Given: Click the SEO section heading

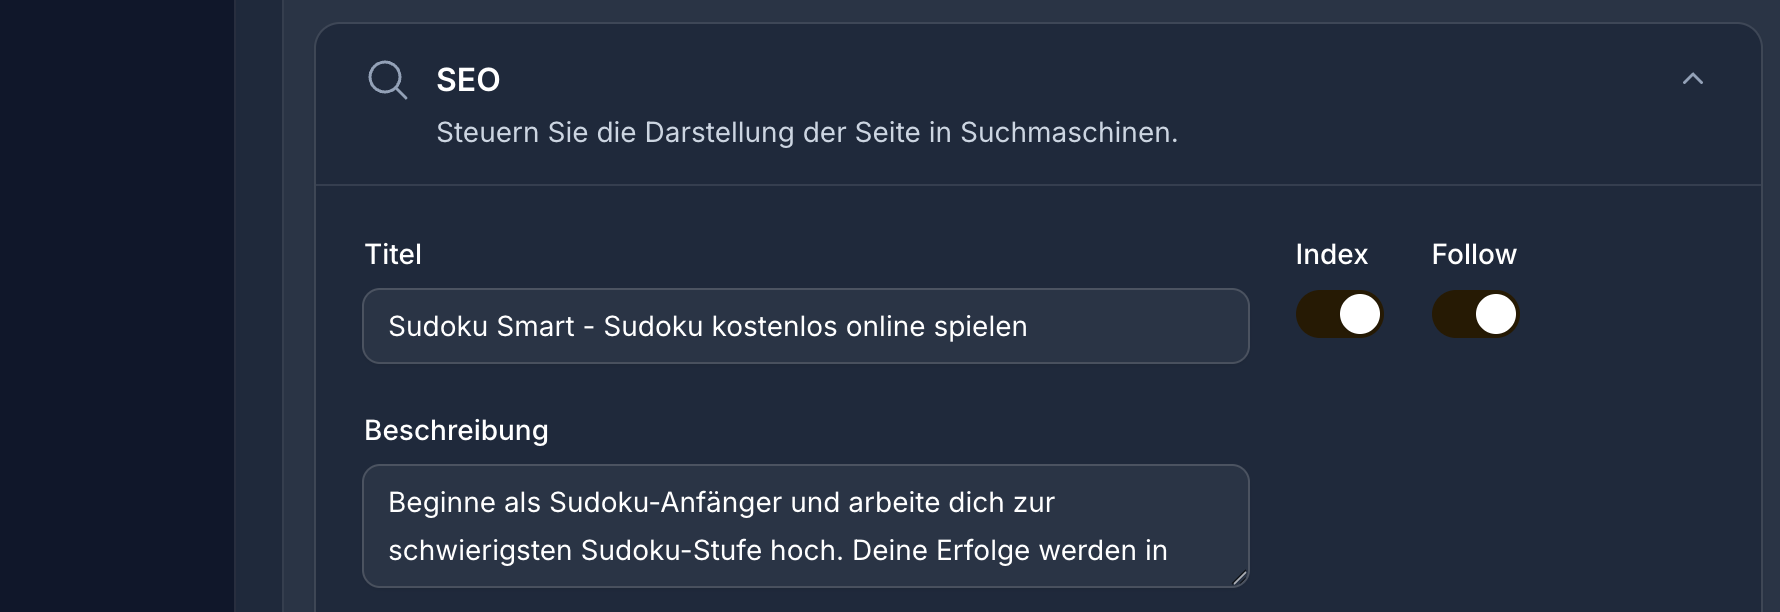Looking at the screenshot, I should click(467, 80).
